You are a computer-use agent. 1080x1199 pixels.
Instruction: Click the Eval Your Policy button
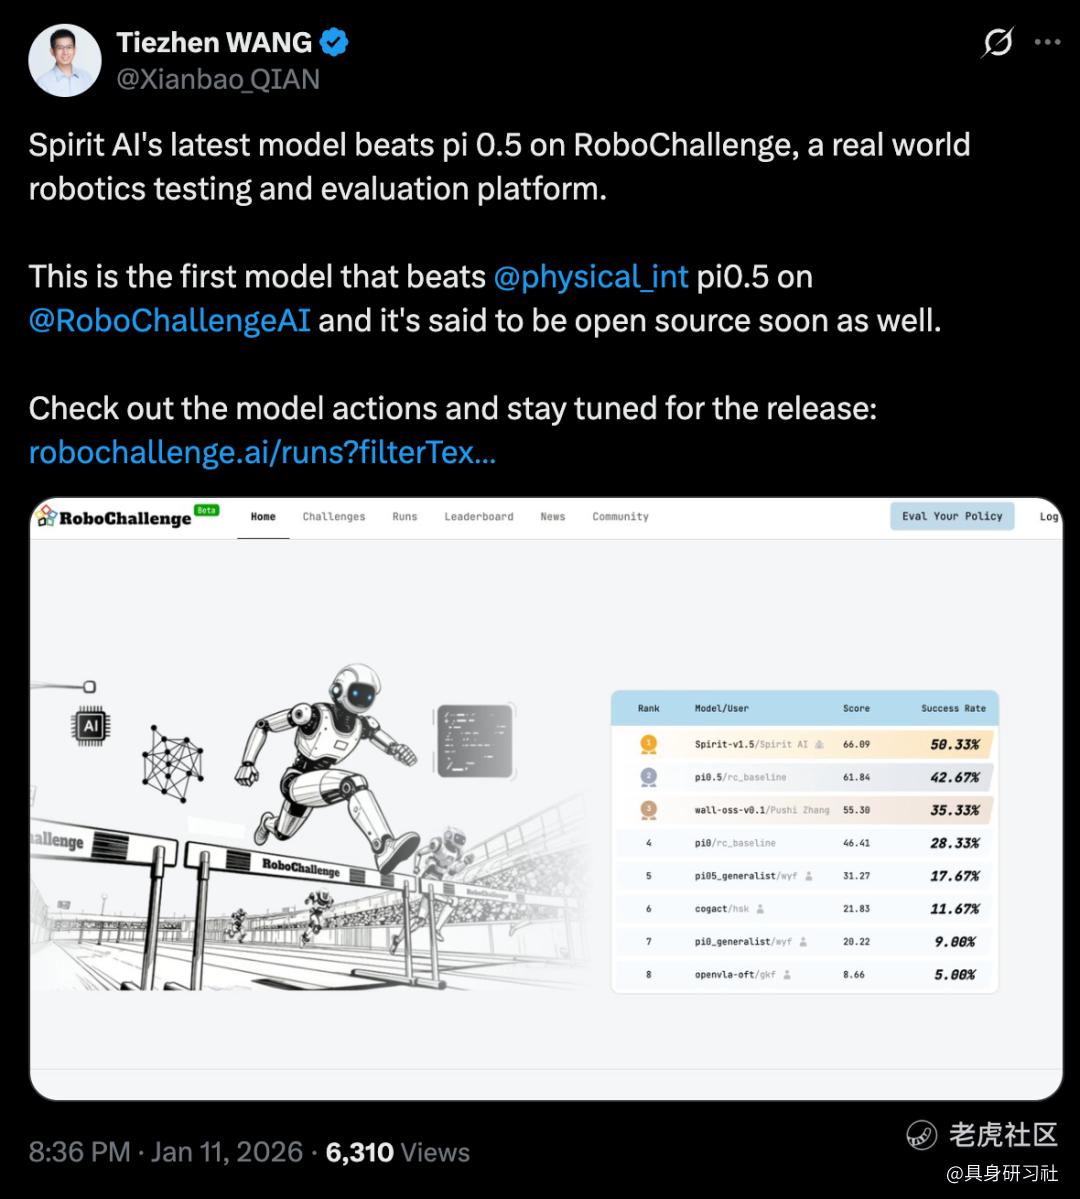952,516
